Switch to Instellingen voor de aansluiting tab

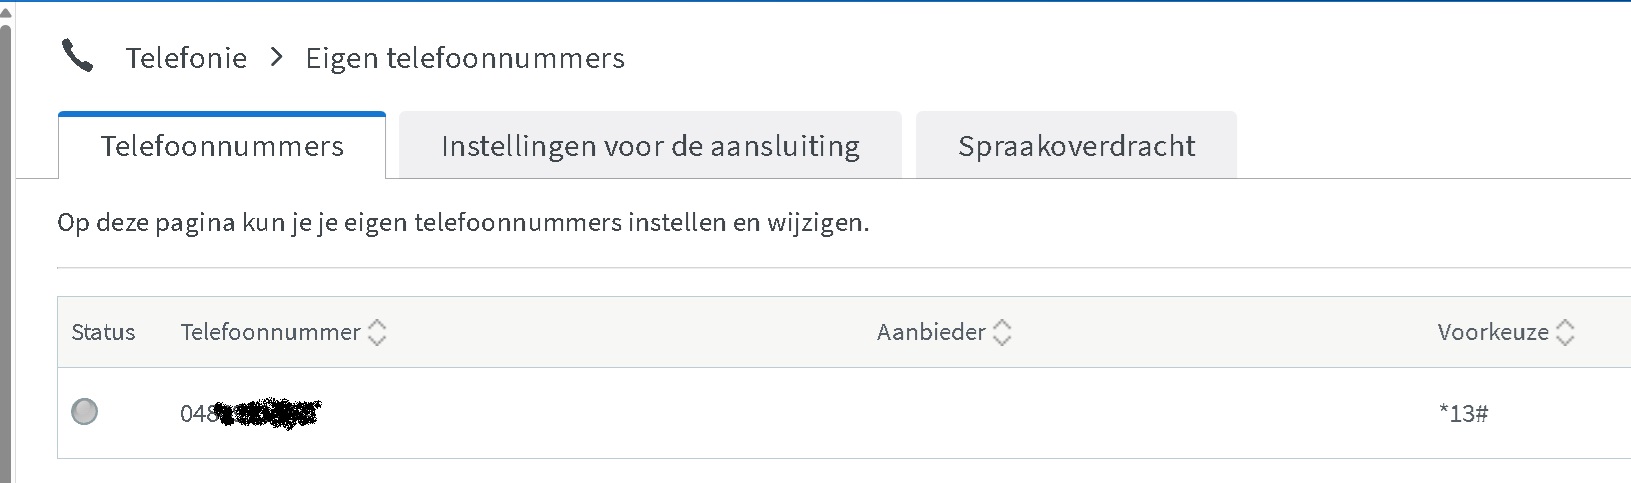coord(650,146)
